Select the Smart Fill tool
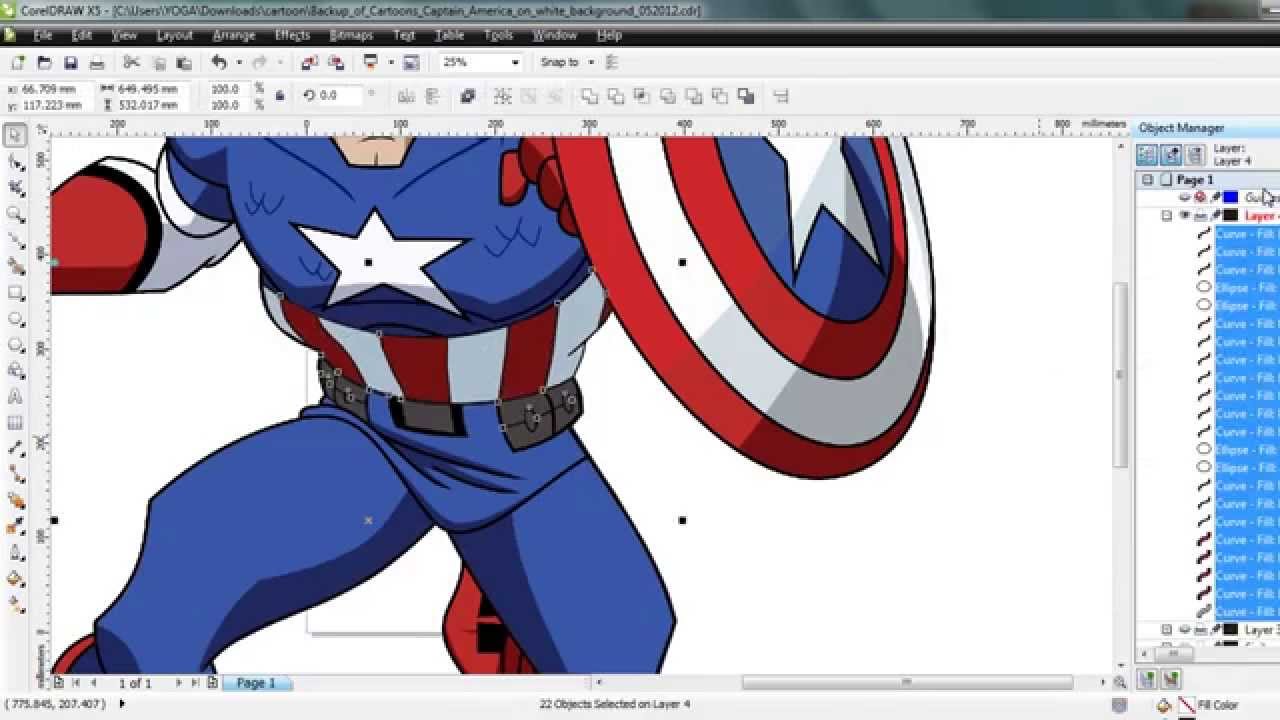The width and height of the screenshot is (1280, 720). [x=15, y=266]
